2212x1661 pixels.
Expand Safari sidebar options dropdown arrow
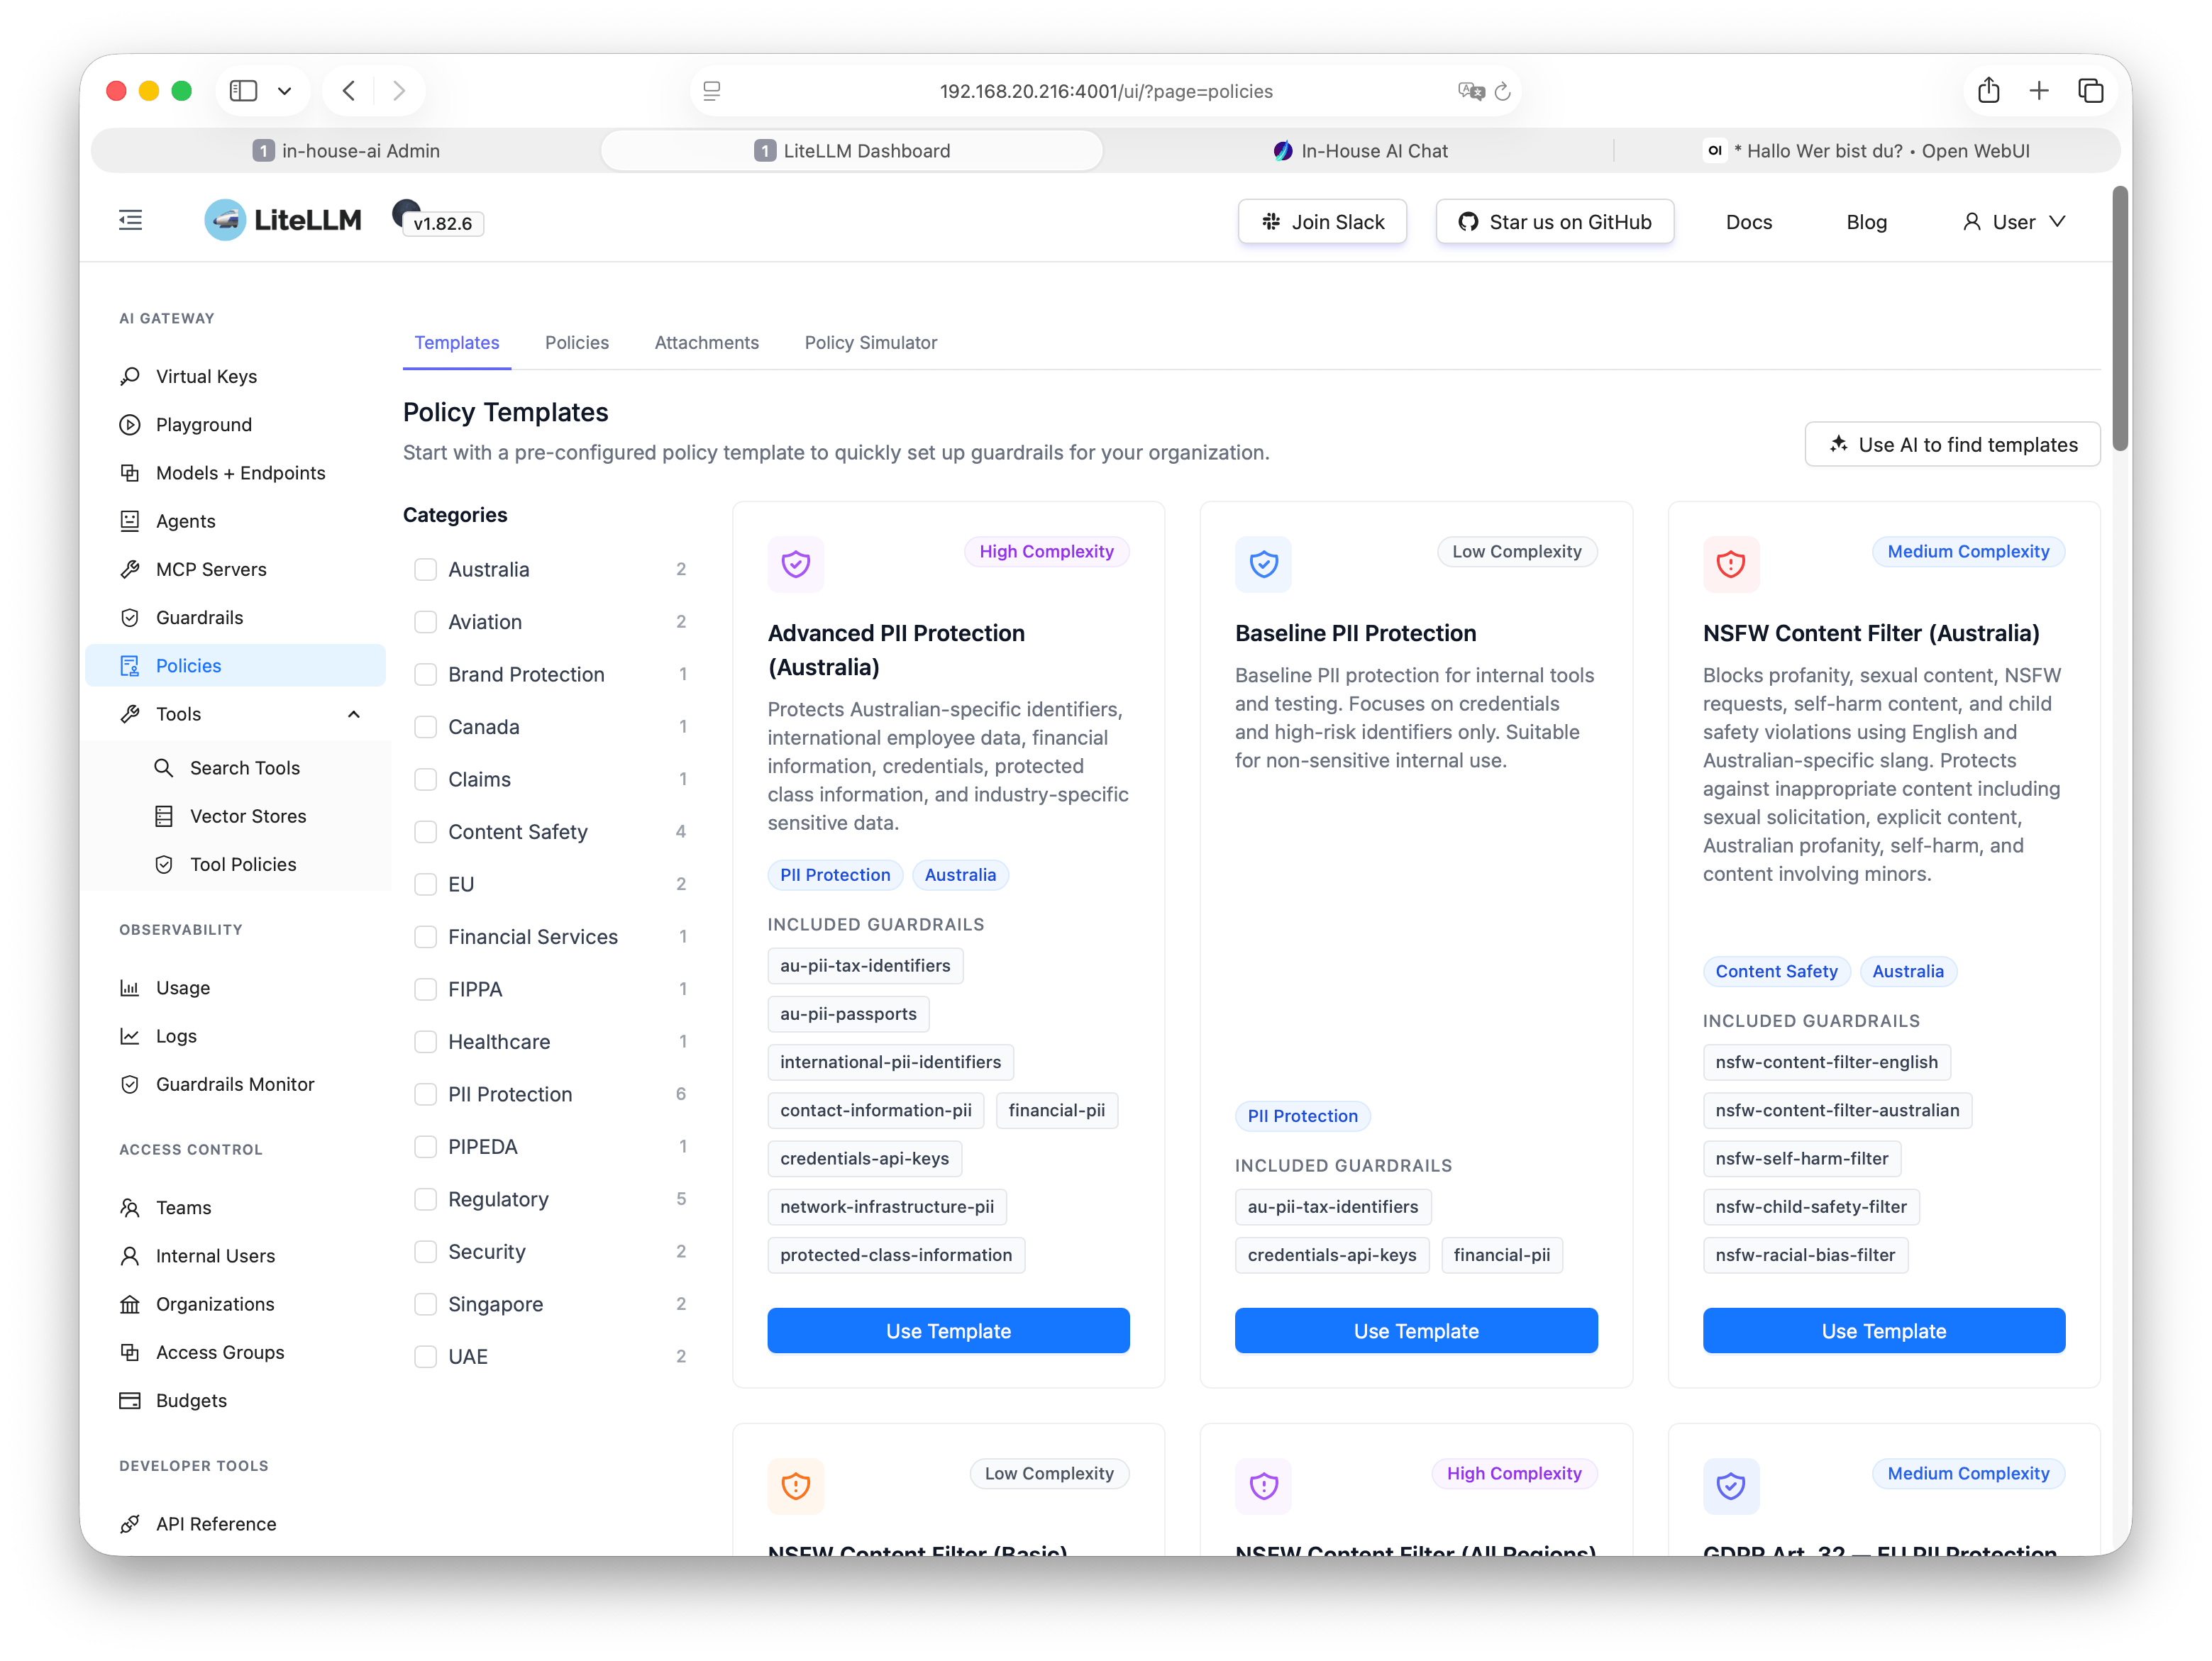click(285, 91)
